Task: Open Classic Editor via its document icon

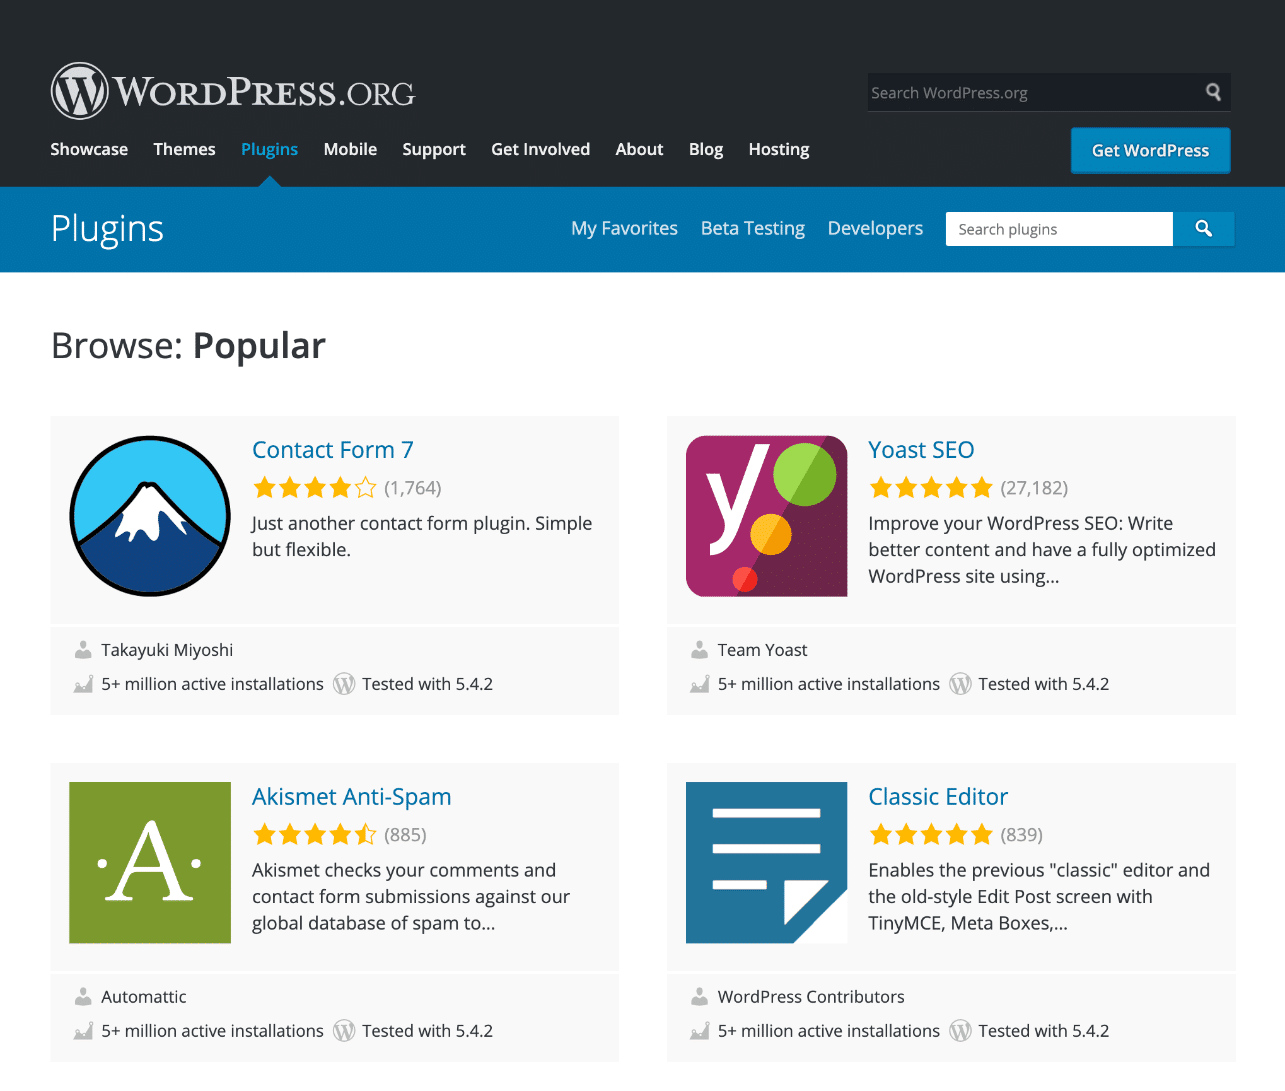Action: point(766,862)
